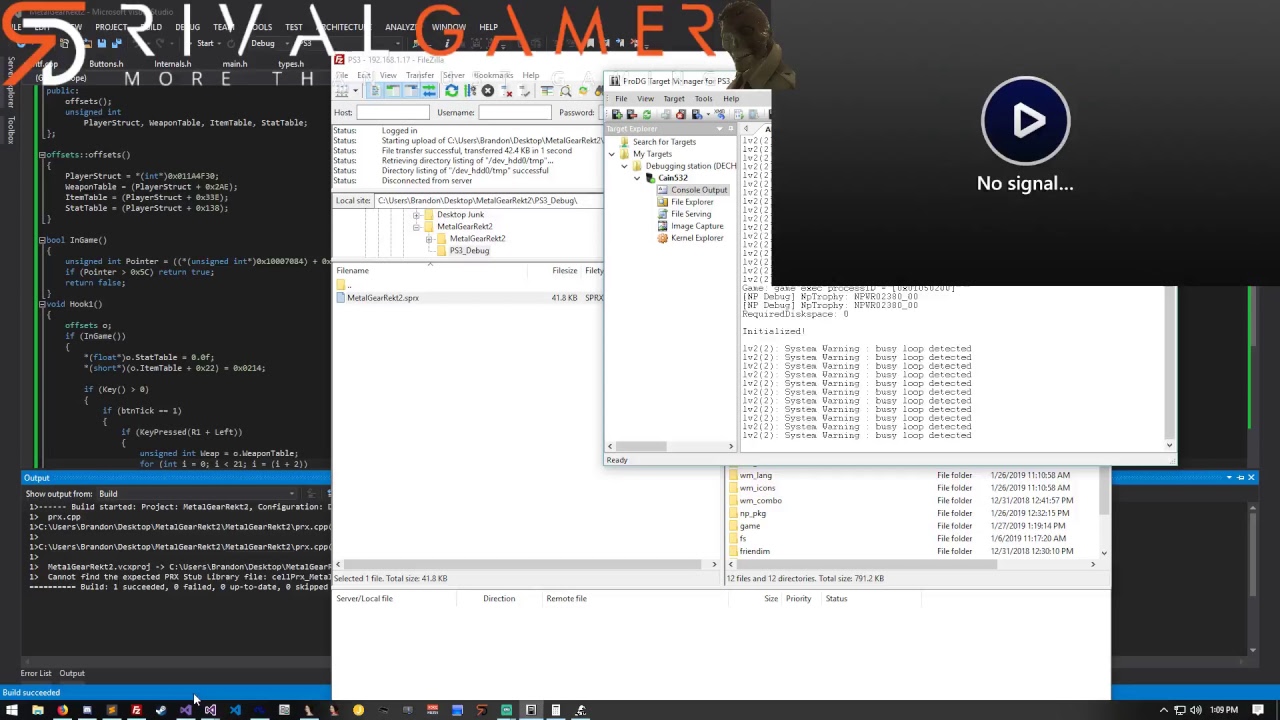Expand the Desktop Junk folder in FileZilla
Image resolution: width=1280 pixels, height=720 pixels.
pos(416,215)
